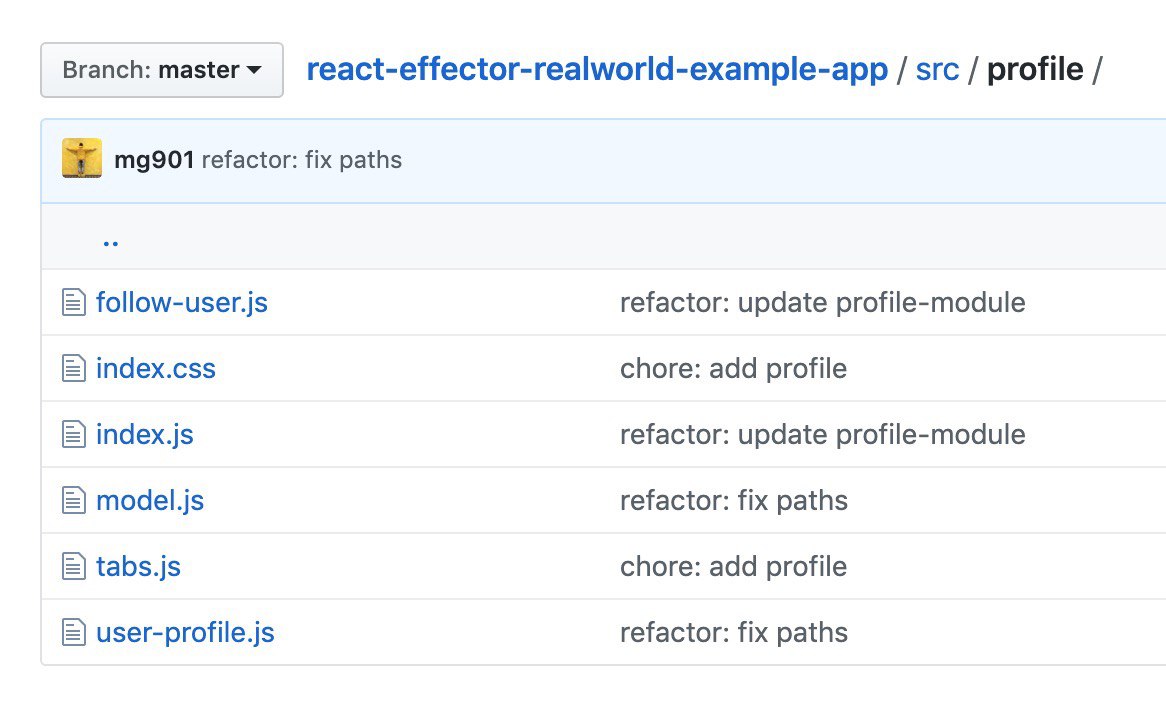This screenshot has height=728, width=1166.
Task: Click the file icon beside user-profile.js
Action: 74,632
